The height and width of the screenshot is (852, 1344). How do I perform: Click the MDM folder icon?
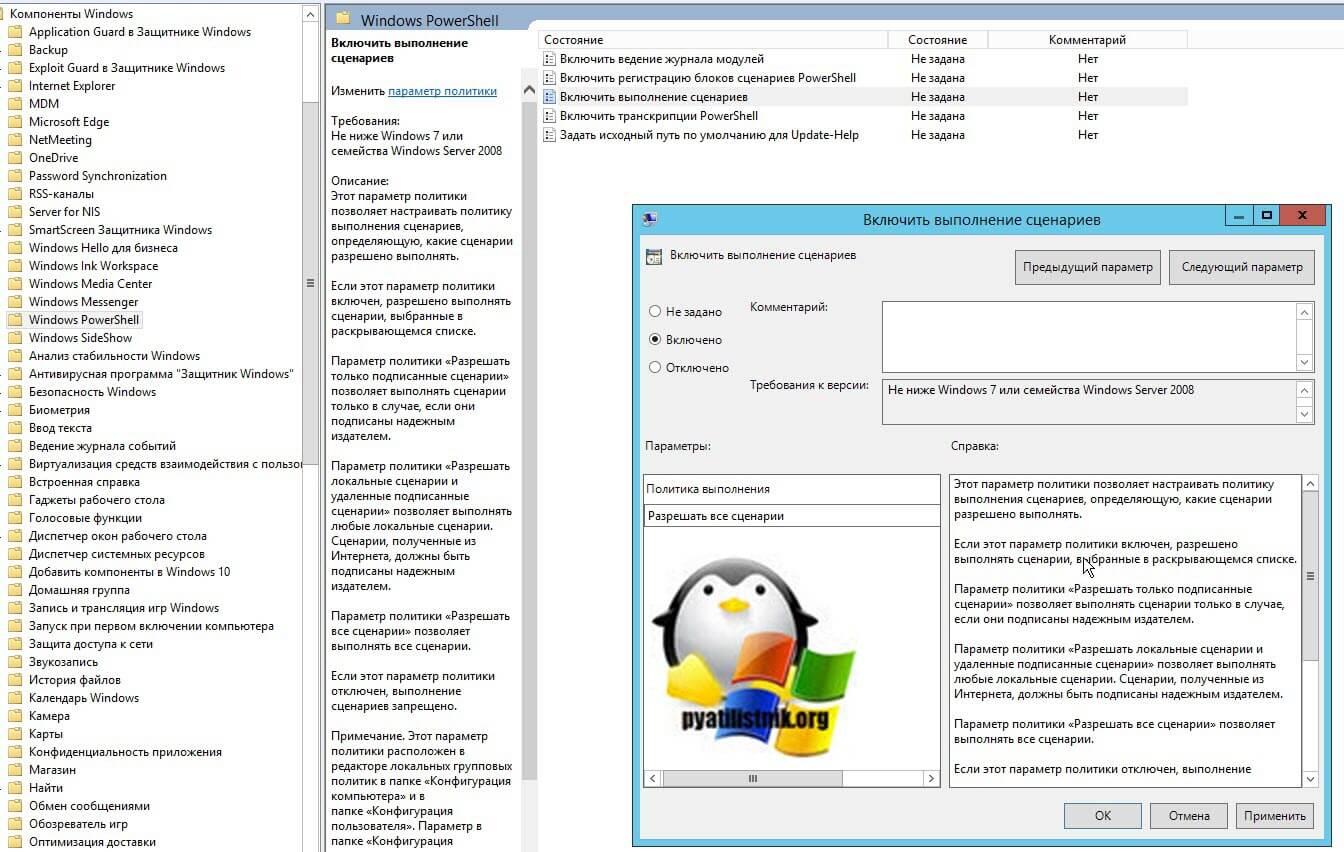tap(14, 104)
